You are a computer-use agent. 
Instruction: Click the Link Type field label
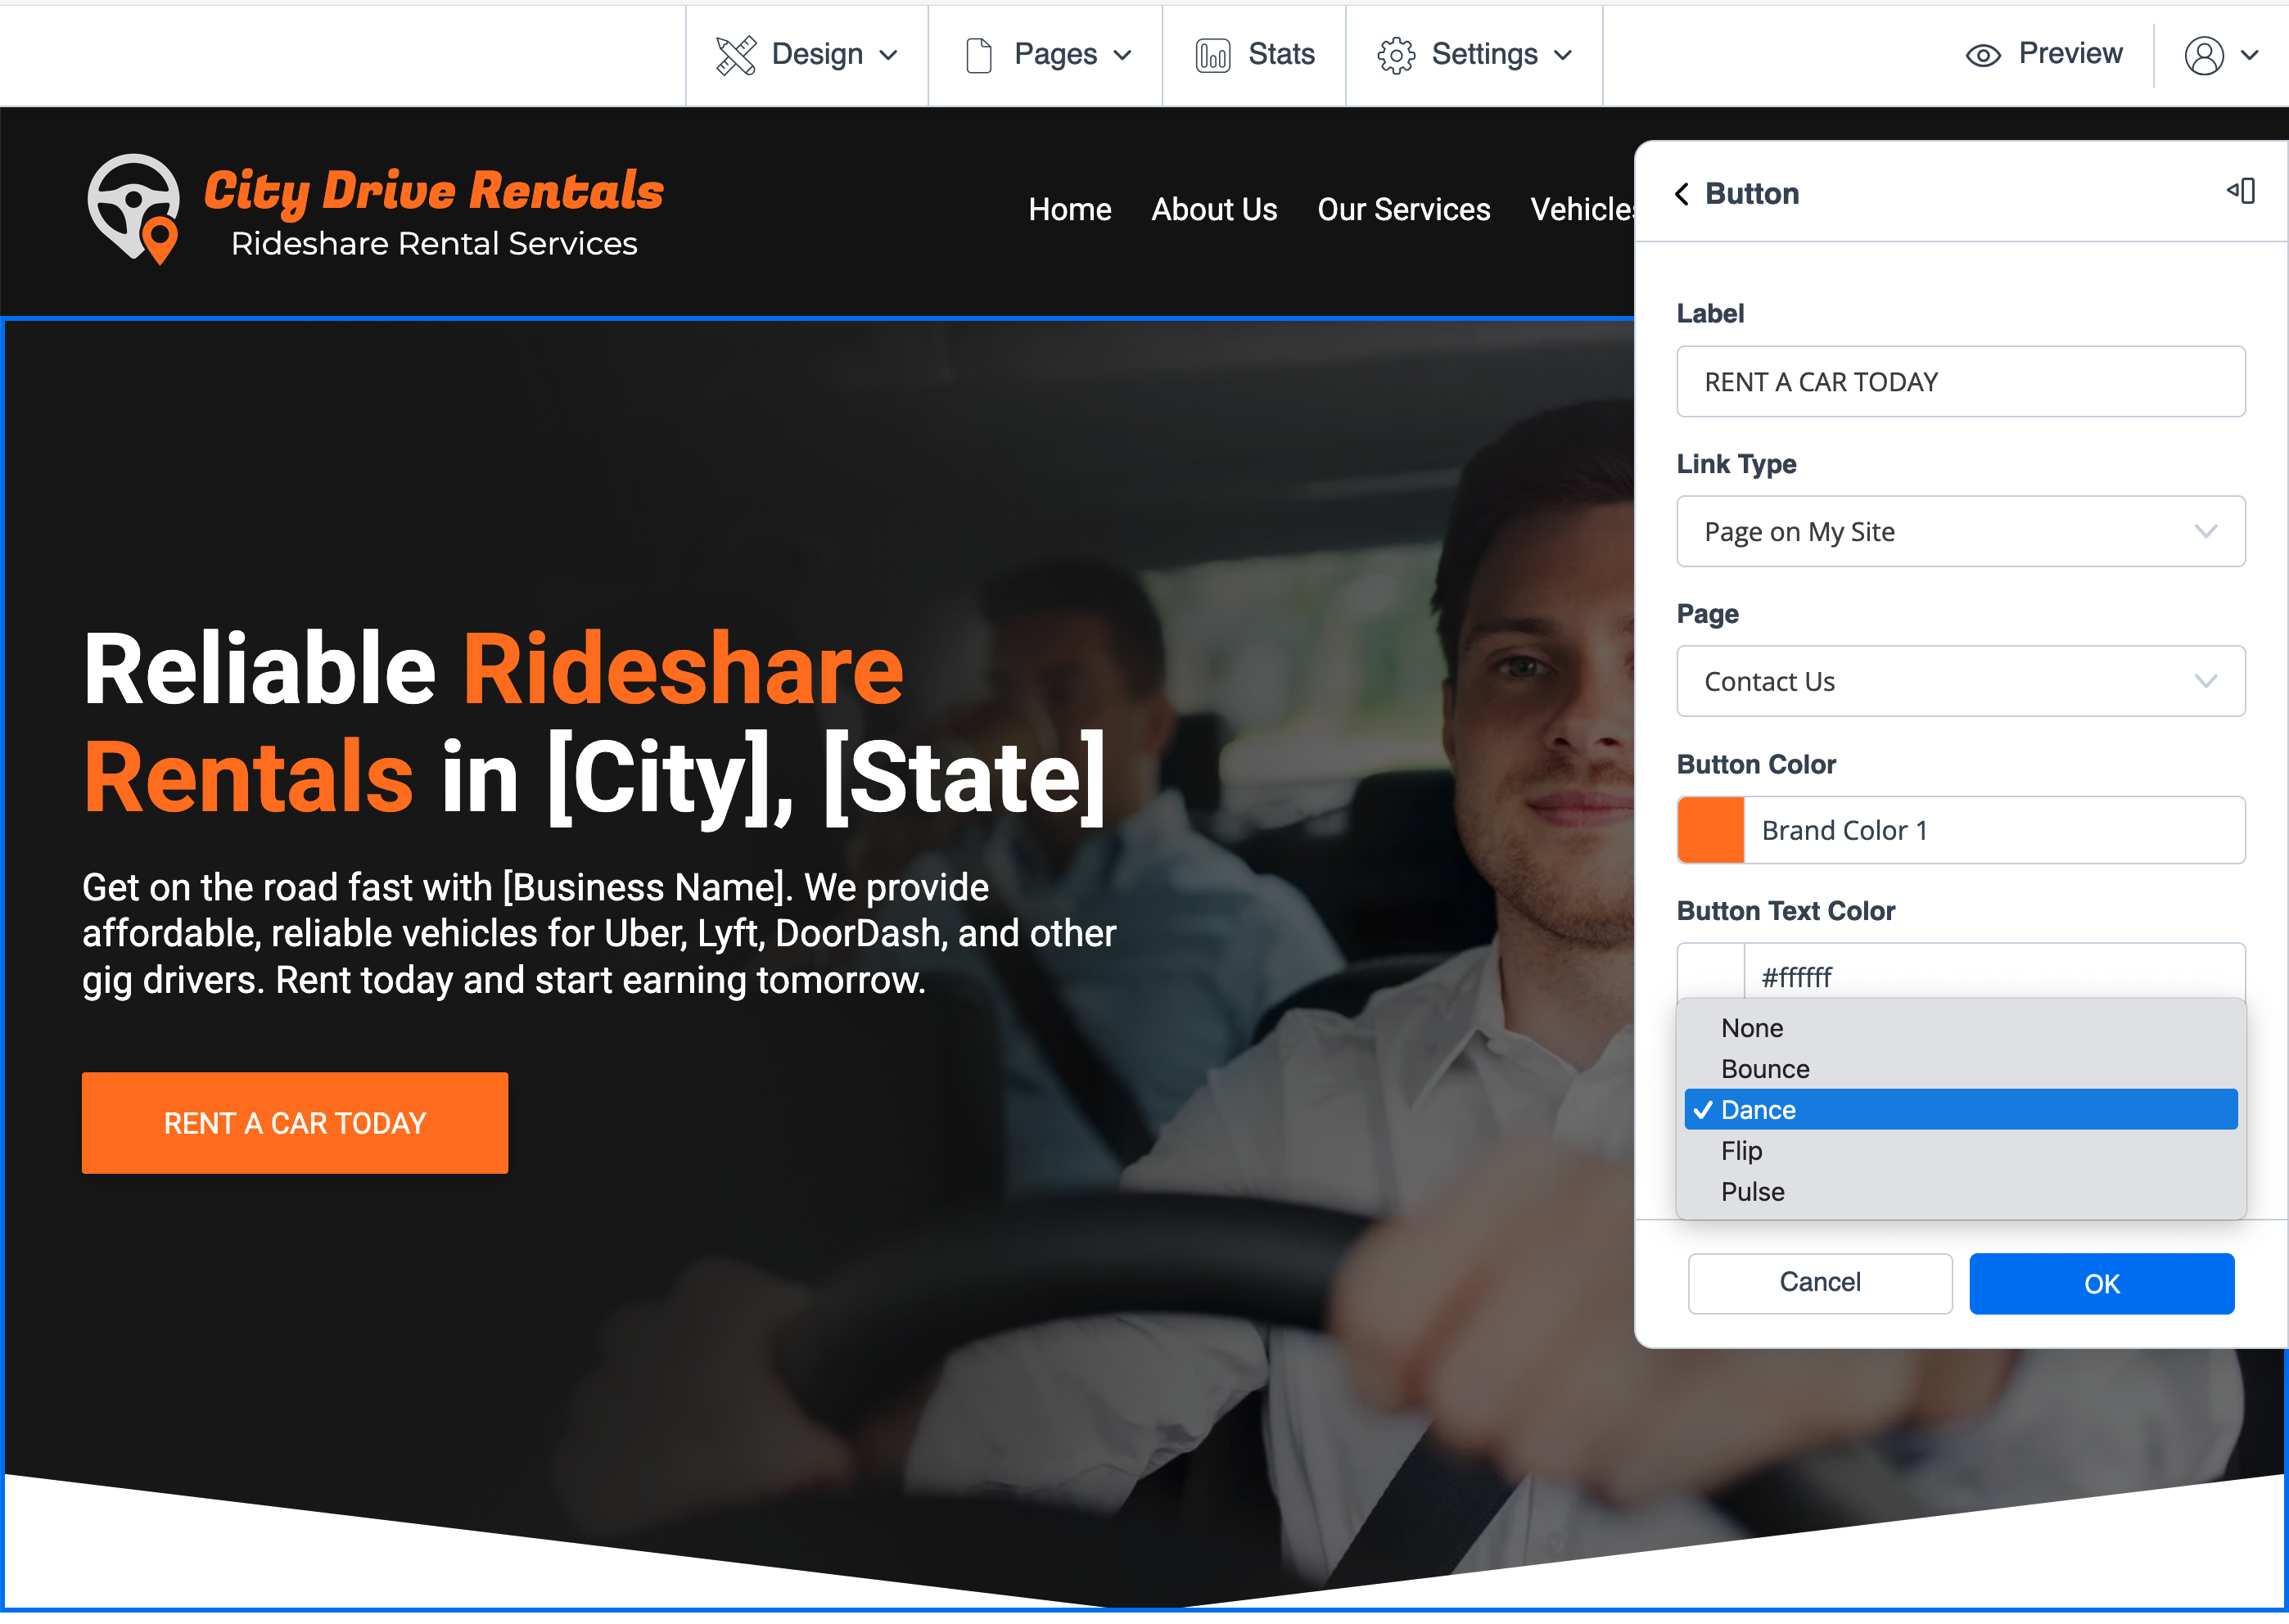(1736, 464)
